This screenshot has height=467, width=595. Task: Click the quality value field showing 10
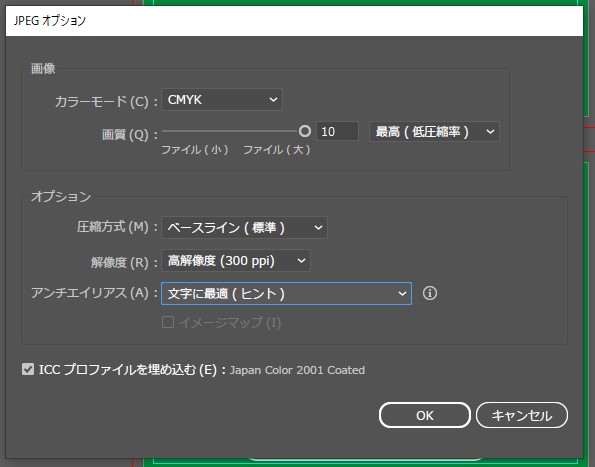(x=337, y=132)
